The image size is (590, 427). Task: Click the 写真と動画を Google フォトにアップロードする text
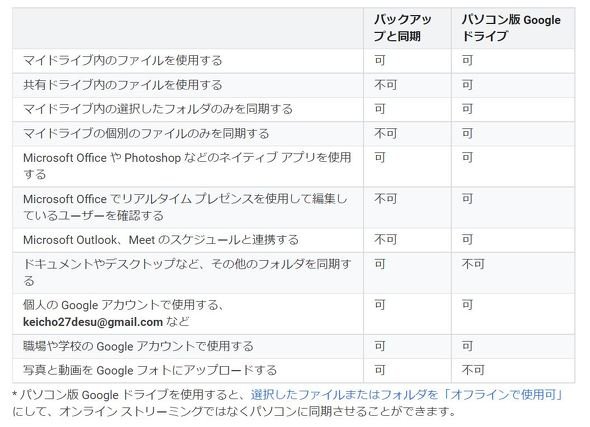[150, 370]
